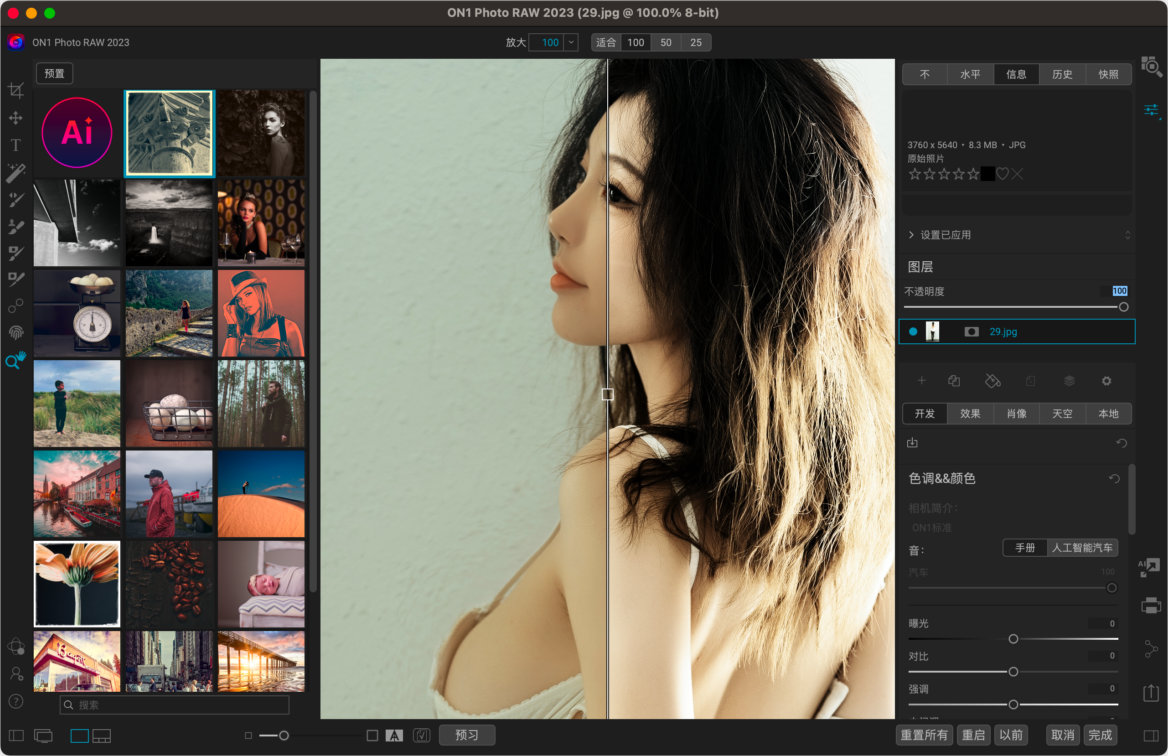The height and width of the screenshot is (756, 1168).
Task: Open the 肖像 portrait tab
Action: [x=1017, y=413]
